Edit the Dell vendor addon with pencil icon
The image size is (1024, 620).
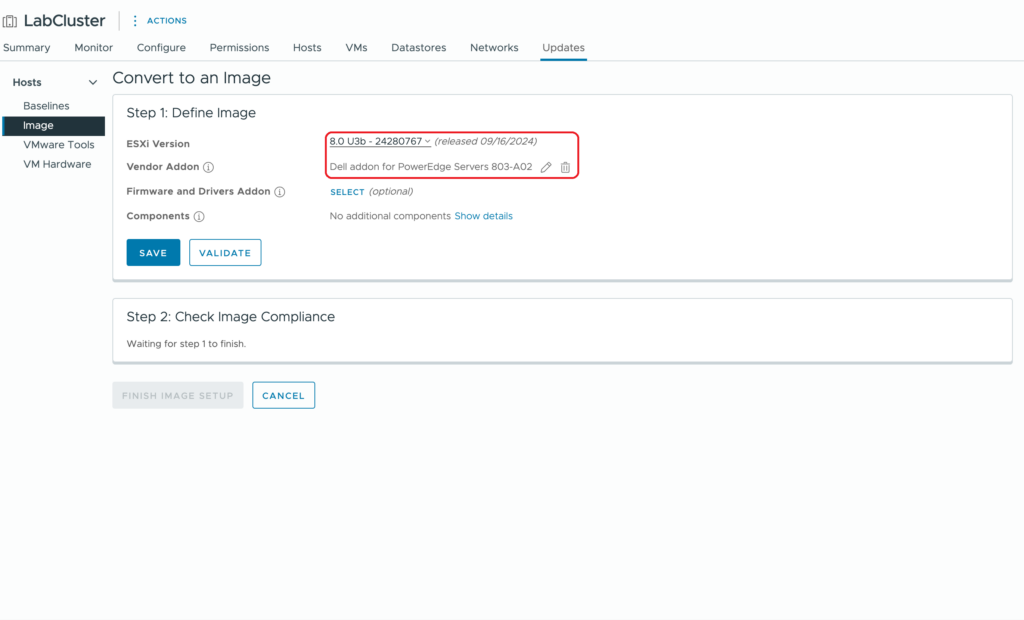(x=546, y=168)
